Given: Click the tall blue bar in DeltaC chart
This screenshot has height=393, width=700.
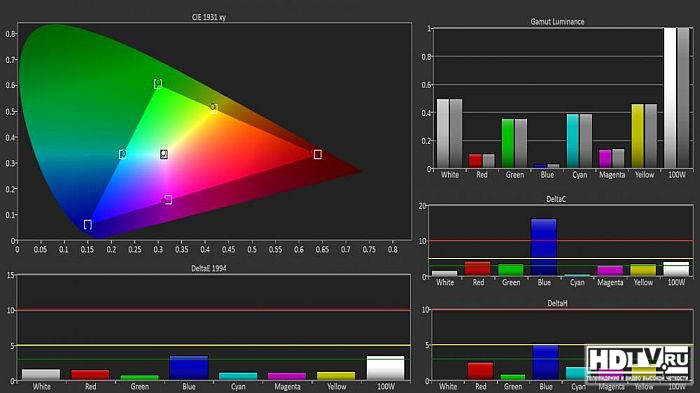Looking at the screenshot, I should [x=544, y=247].
